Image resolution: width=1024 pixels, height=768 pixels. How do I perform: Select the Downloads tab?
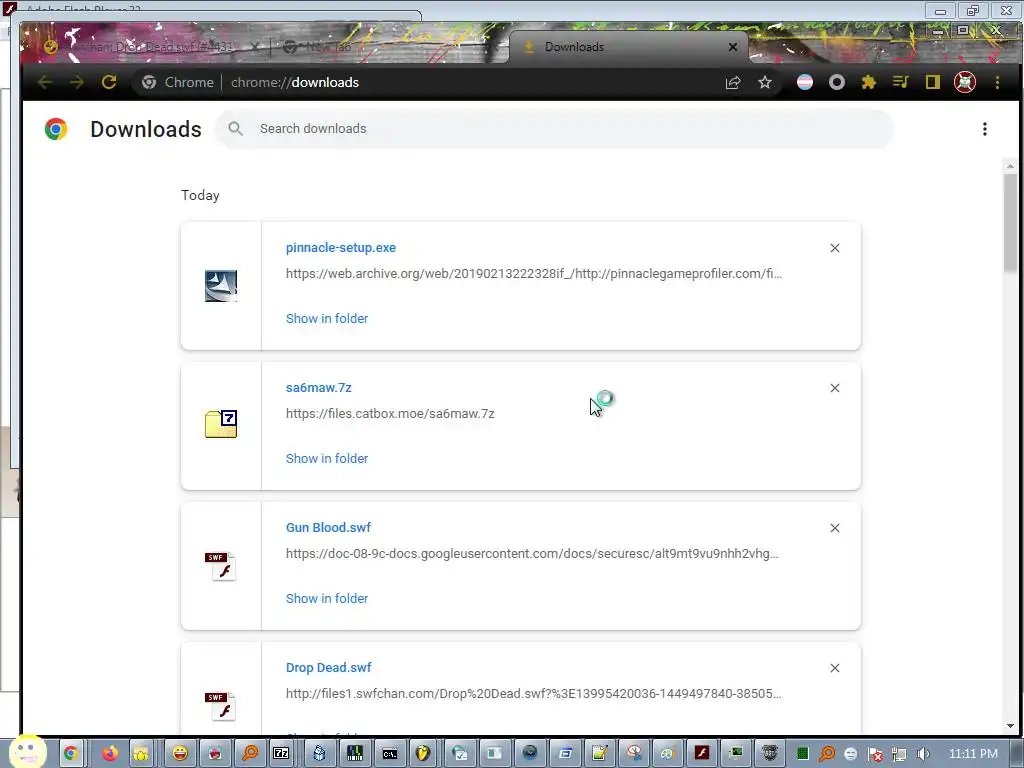click(627, 47)
